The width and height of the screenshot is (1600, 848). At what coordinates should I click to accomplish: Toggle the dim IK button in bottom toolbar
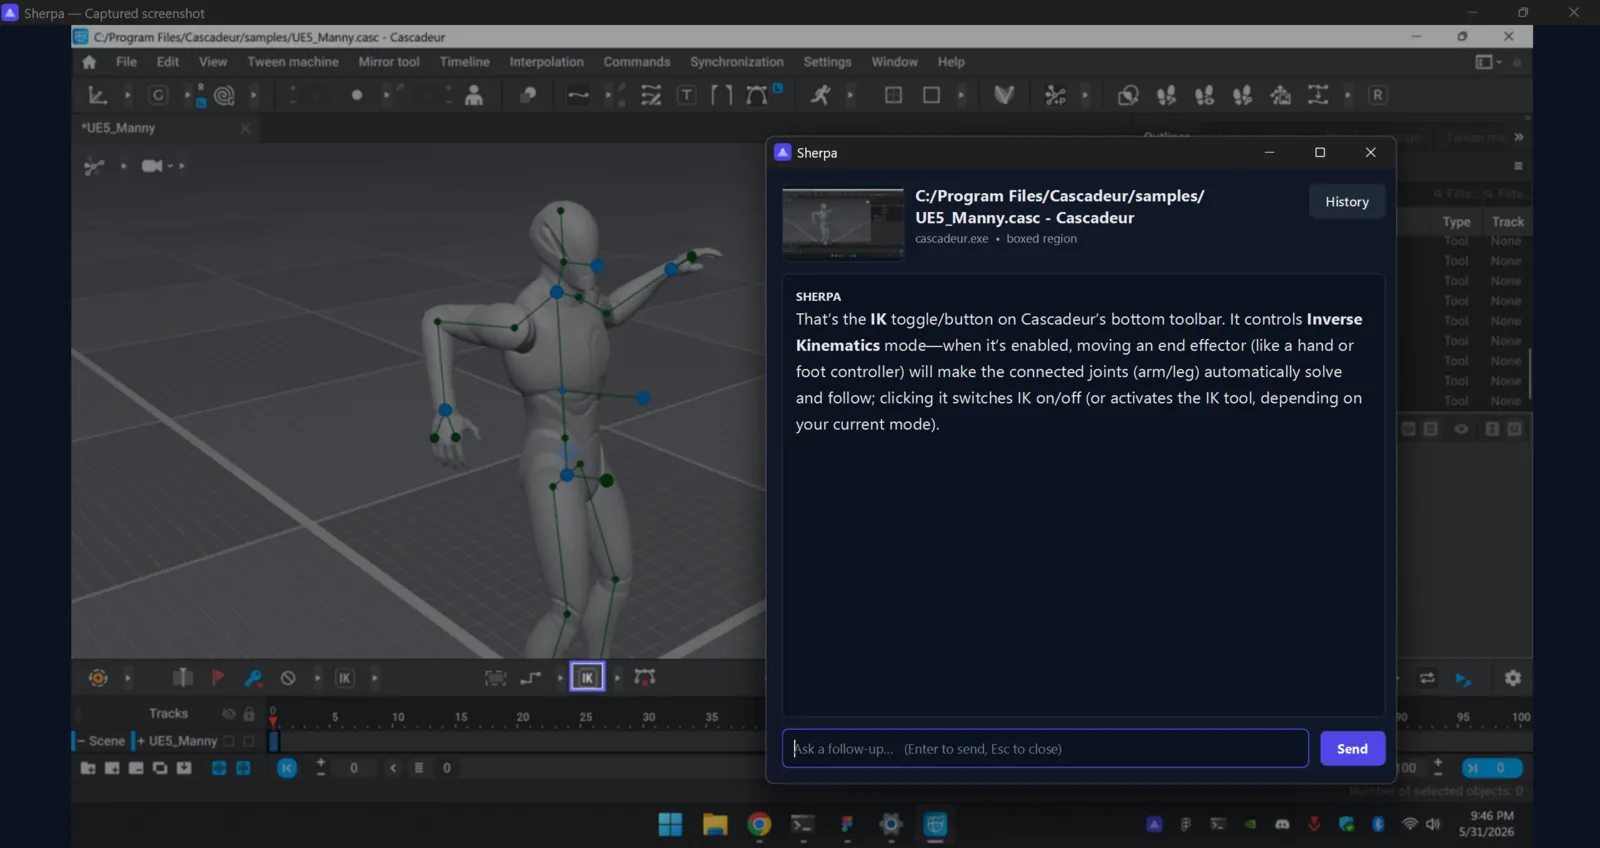344,678
